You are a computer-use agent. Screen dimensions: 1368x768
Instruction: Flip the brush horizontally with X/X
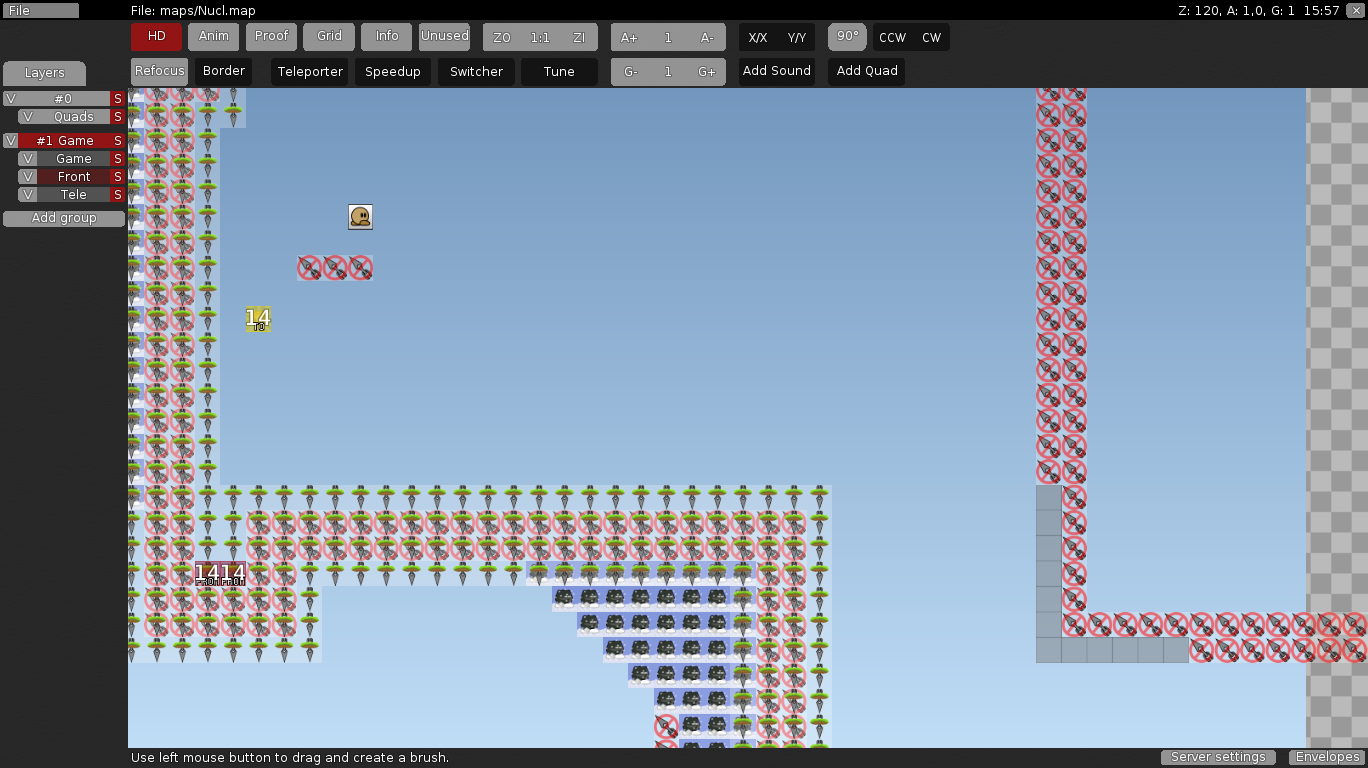point(758,38)
